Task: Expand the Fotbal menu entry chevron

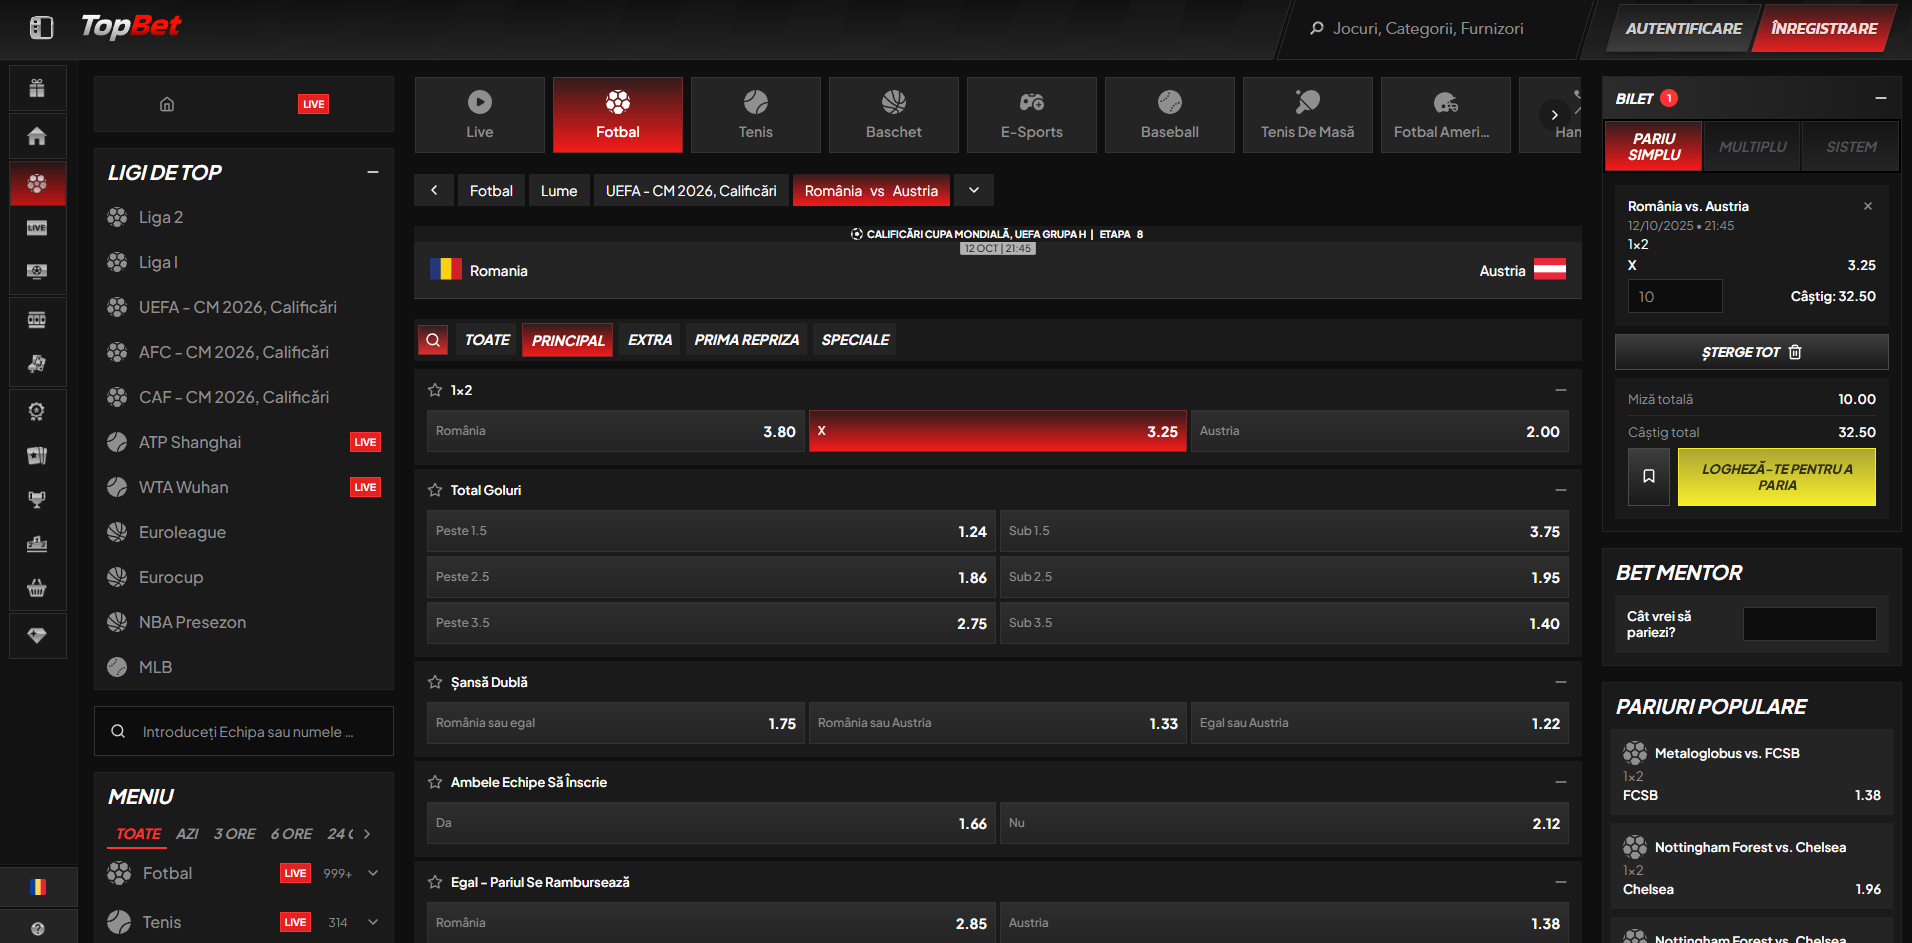Action: [373, 873]
